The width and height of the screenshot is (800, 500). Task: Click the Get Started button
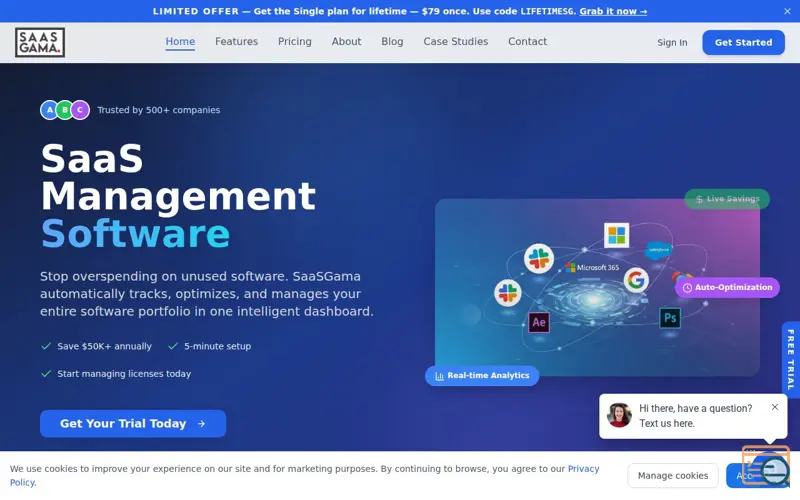click(x=743, y=42)
